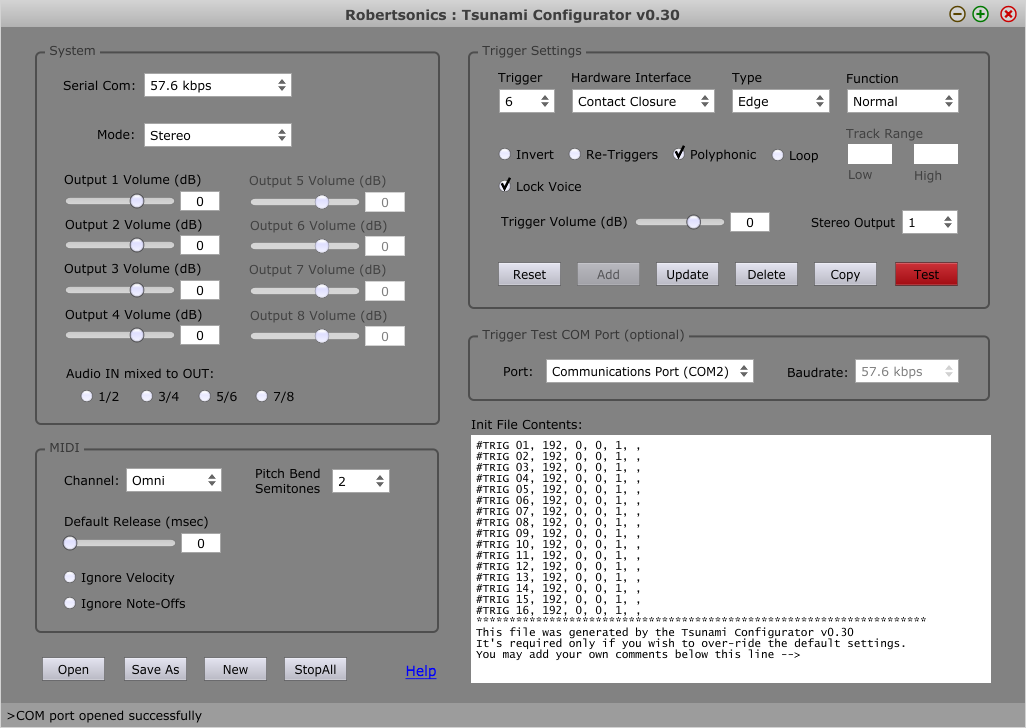Click the Output 4 Volume slider handle
Image resolution: width=1026 pixels, height=728 pixels.
coord(137,335)
